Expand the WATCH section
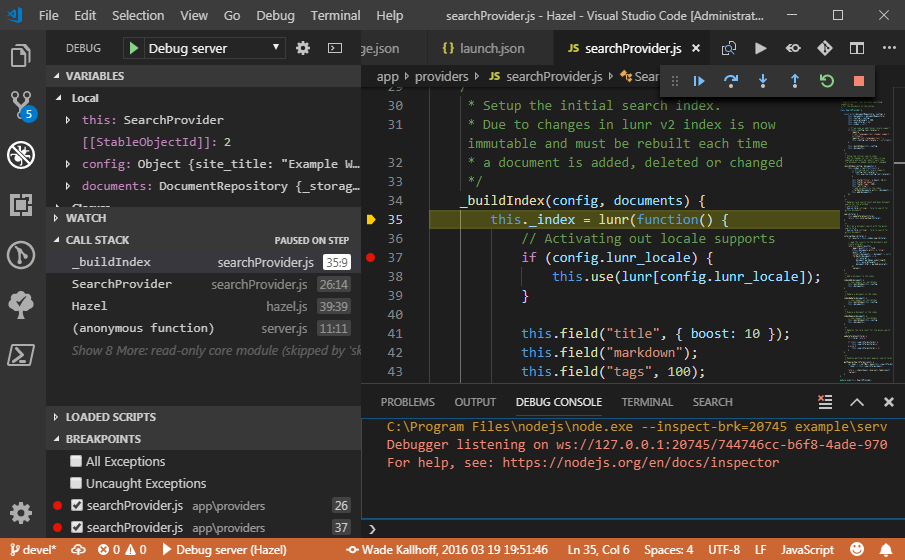Image resolution: width=905 pixels, height=560 pixels. pyautogui.click(x=86, y=218)
